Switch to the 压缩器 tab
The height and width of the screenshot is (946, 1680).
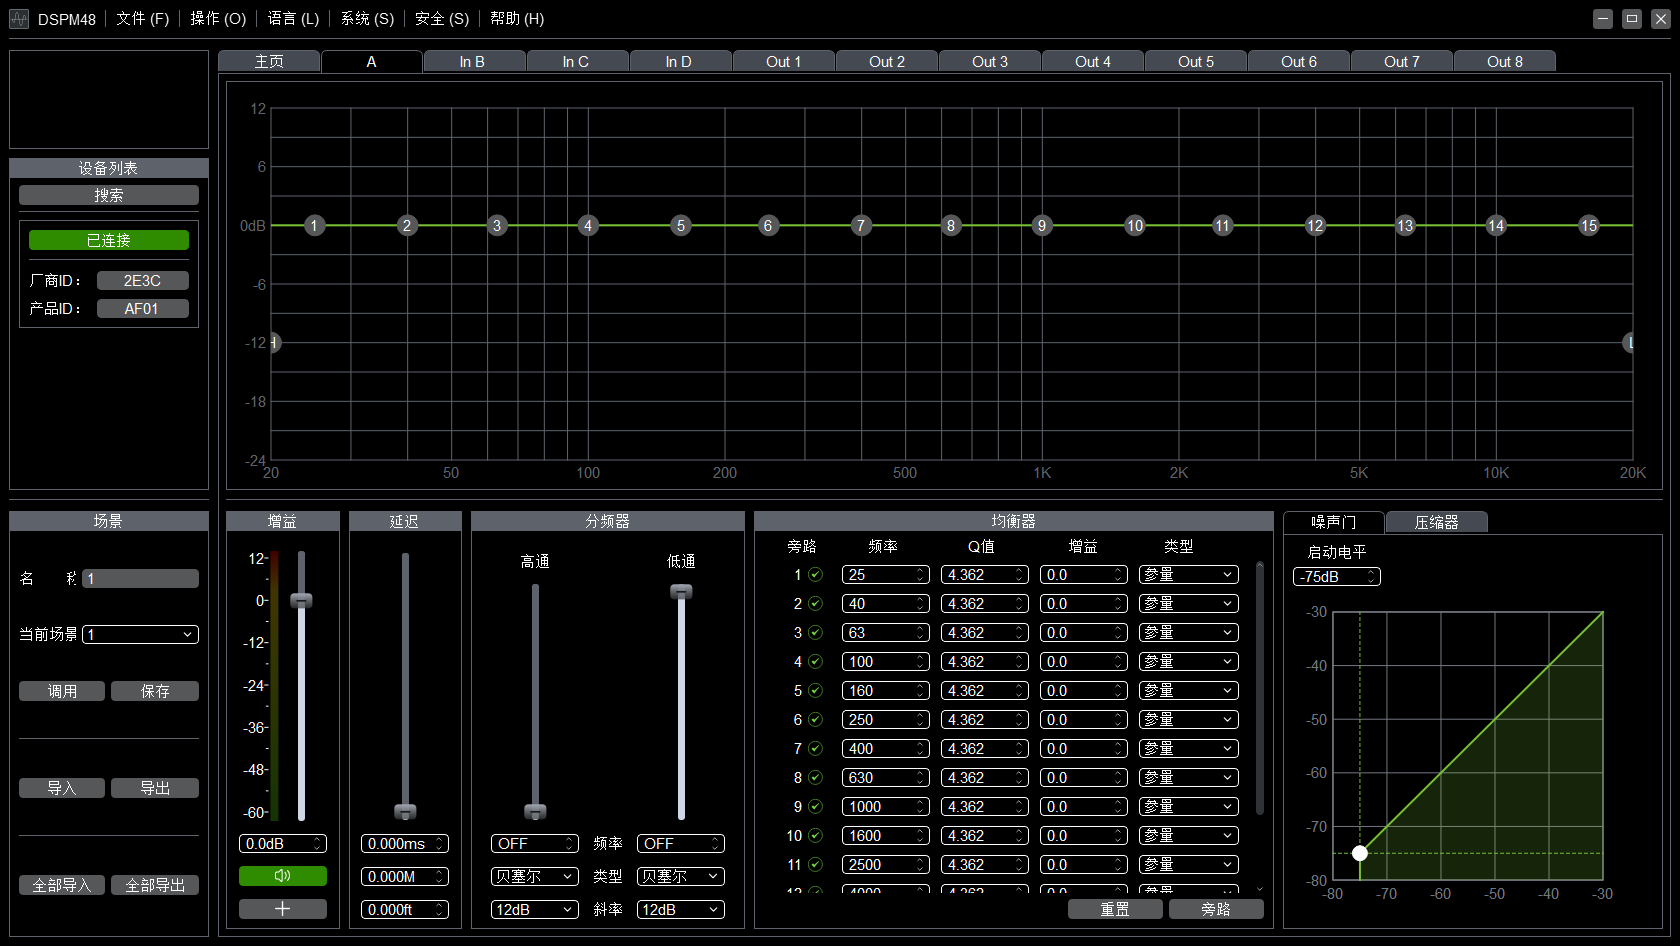pyautogui.click(x=1437, y=521)
